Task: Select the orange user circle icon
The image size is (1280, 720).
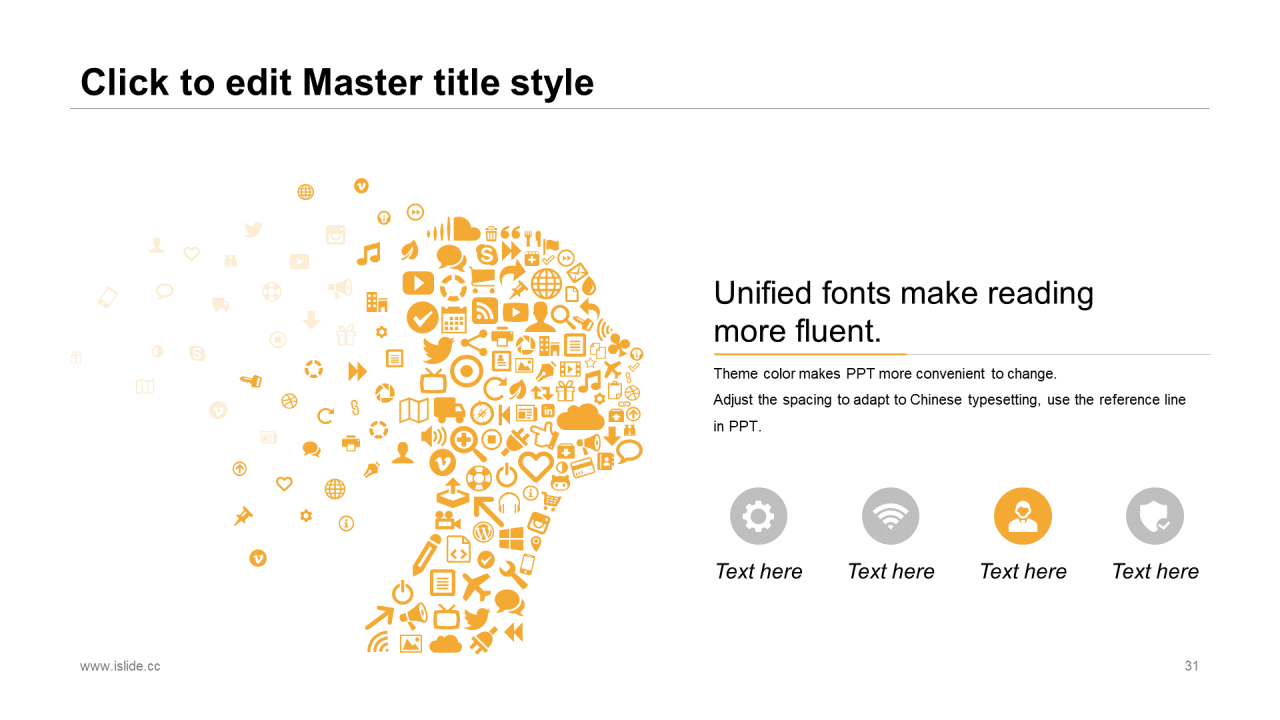Action: (x=1023, y=516)
